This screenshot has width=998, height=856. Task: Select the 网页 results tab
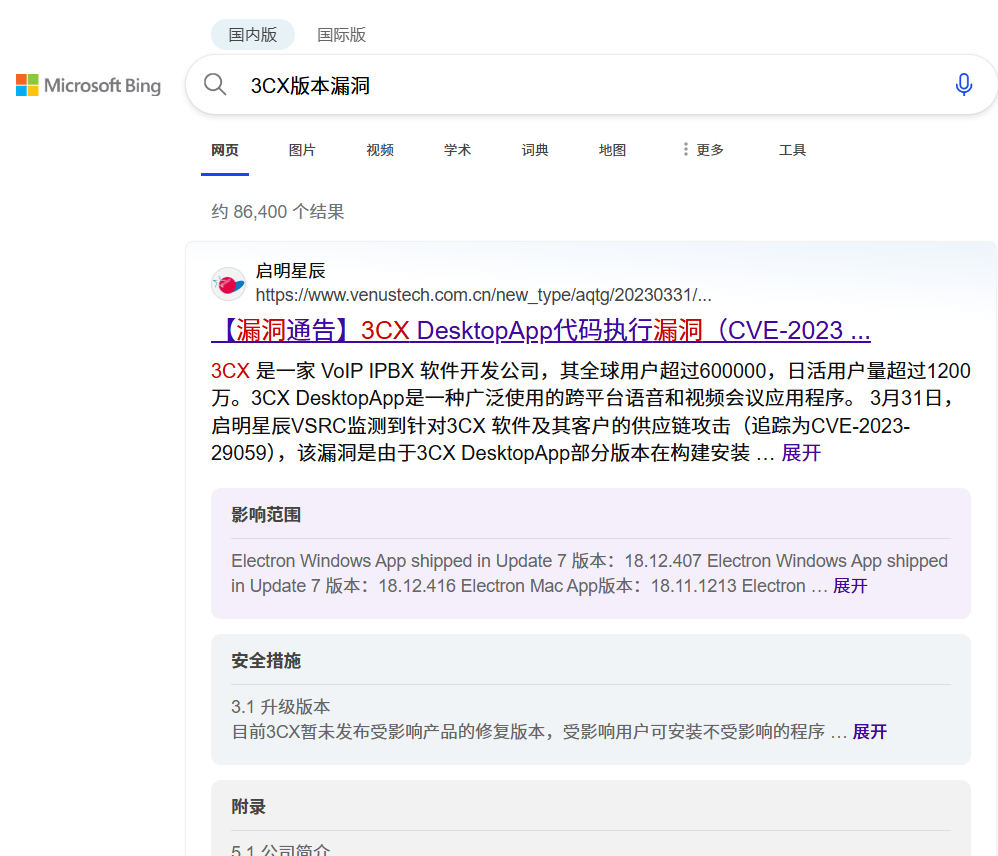225,150
